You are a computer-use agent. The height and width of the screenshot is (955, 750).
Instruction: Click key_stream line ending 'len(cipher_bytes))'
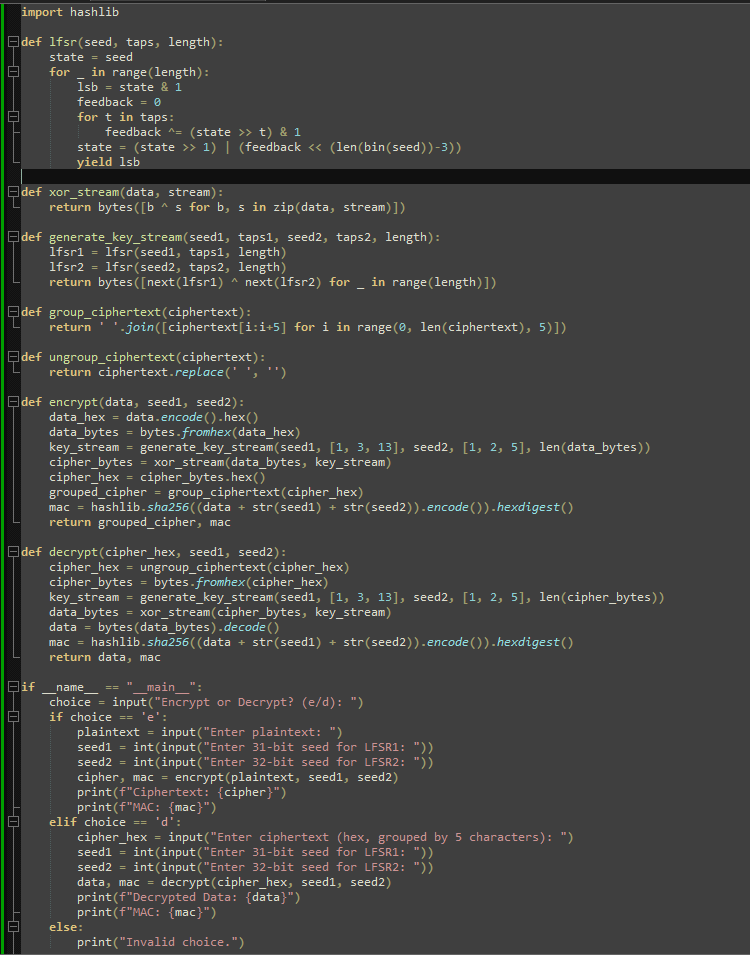(x=356, y=597)
